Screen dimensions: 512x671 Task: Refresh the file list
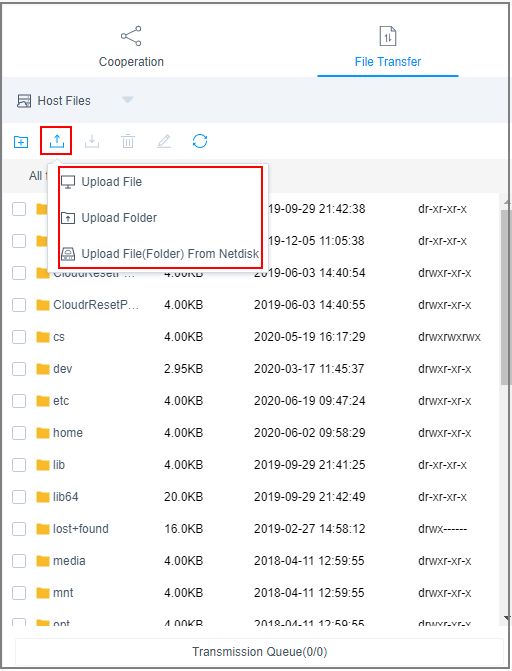(x=200, y=141)
